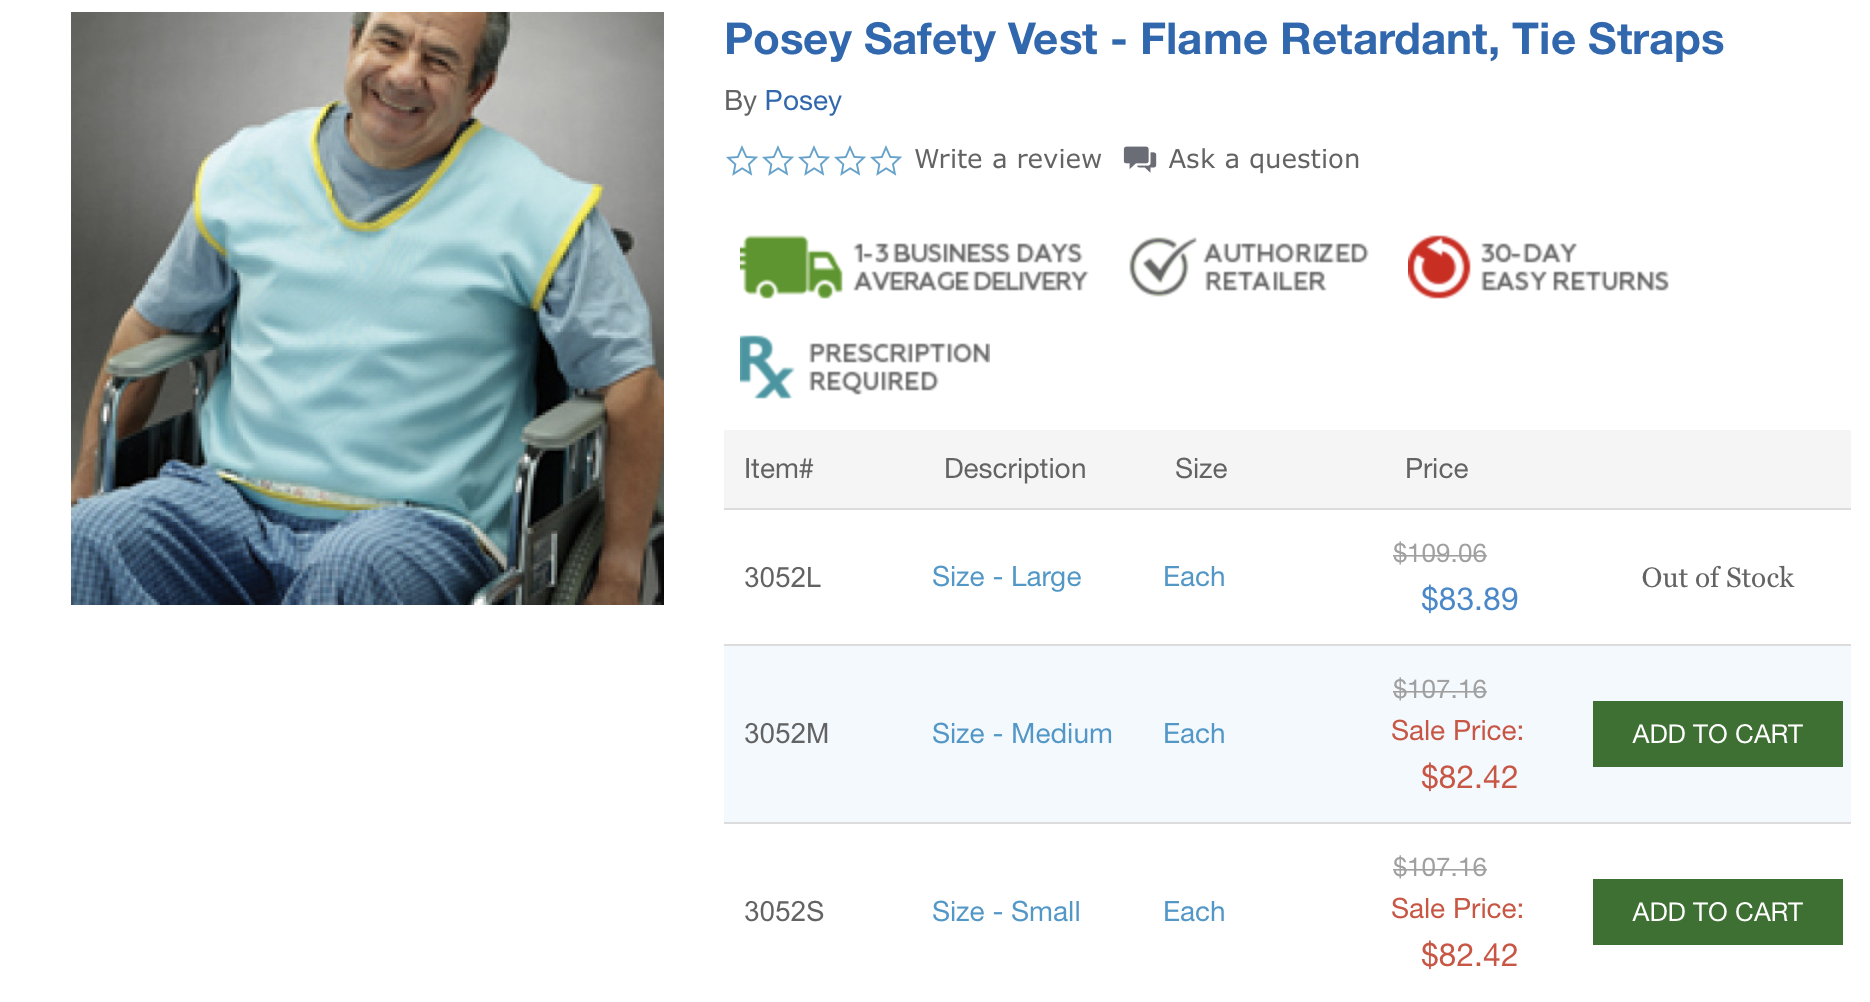Screen dimensions: 1870x1002
Task: Click Ask a question link
Action: 1264,159
